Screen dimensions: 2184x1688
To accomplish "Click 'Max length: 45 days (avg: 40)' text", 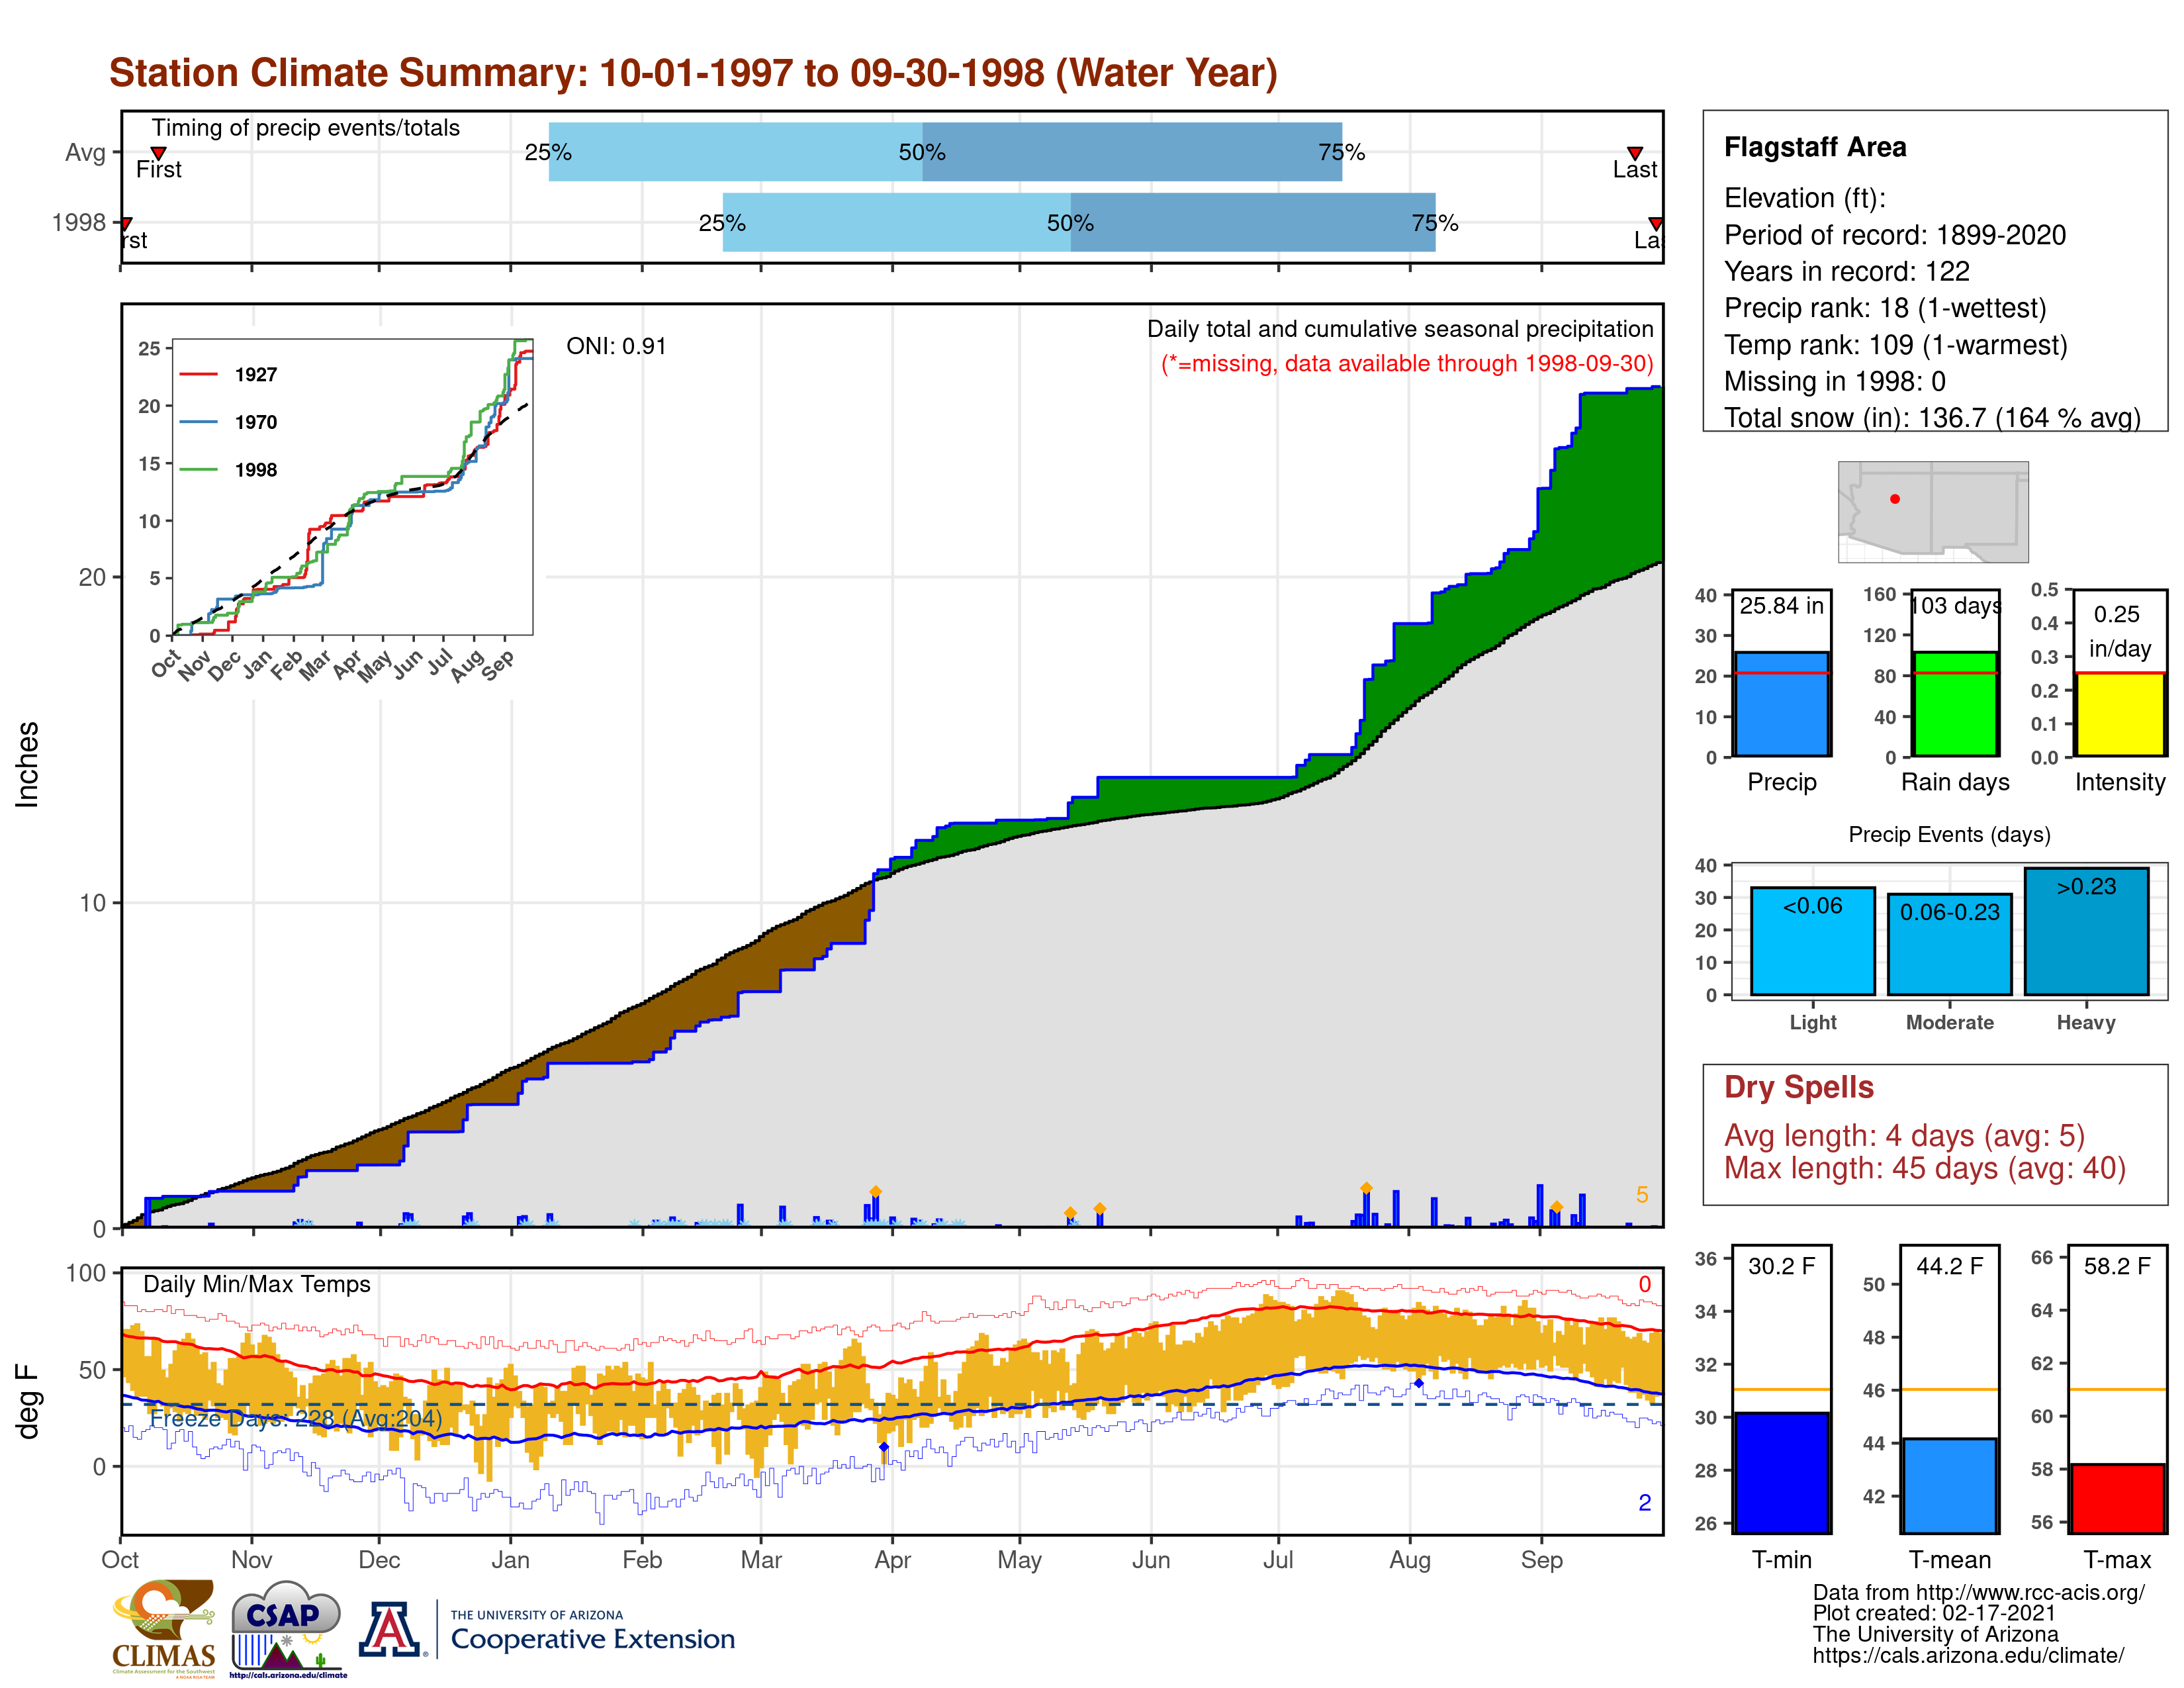I will pyautogui.click(x=1924, y=1168).
